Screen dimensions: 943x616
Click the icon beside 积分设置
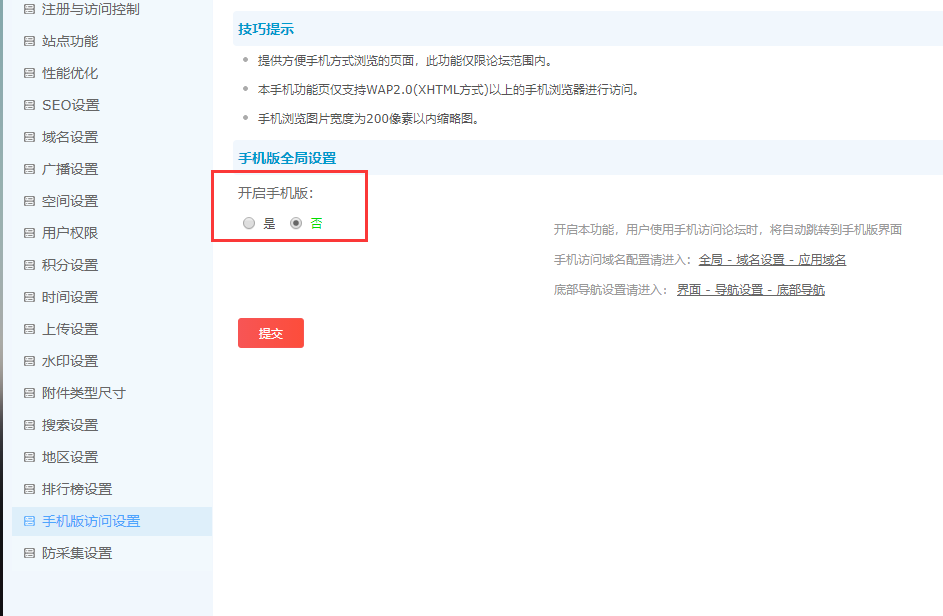(x=29, y=265)
